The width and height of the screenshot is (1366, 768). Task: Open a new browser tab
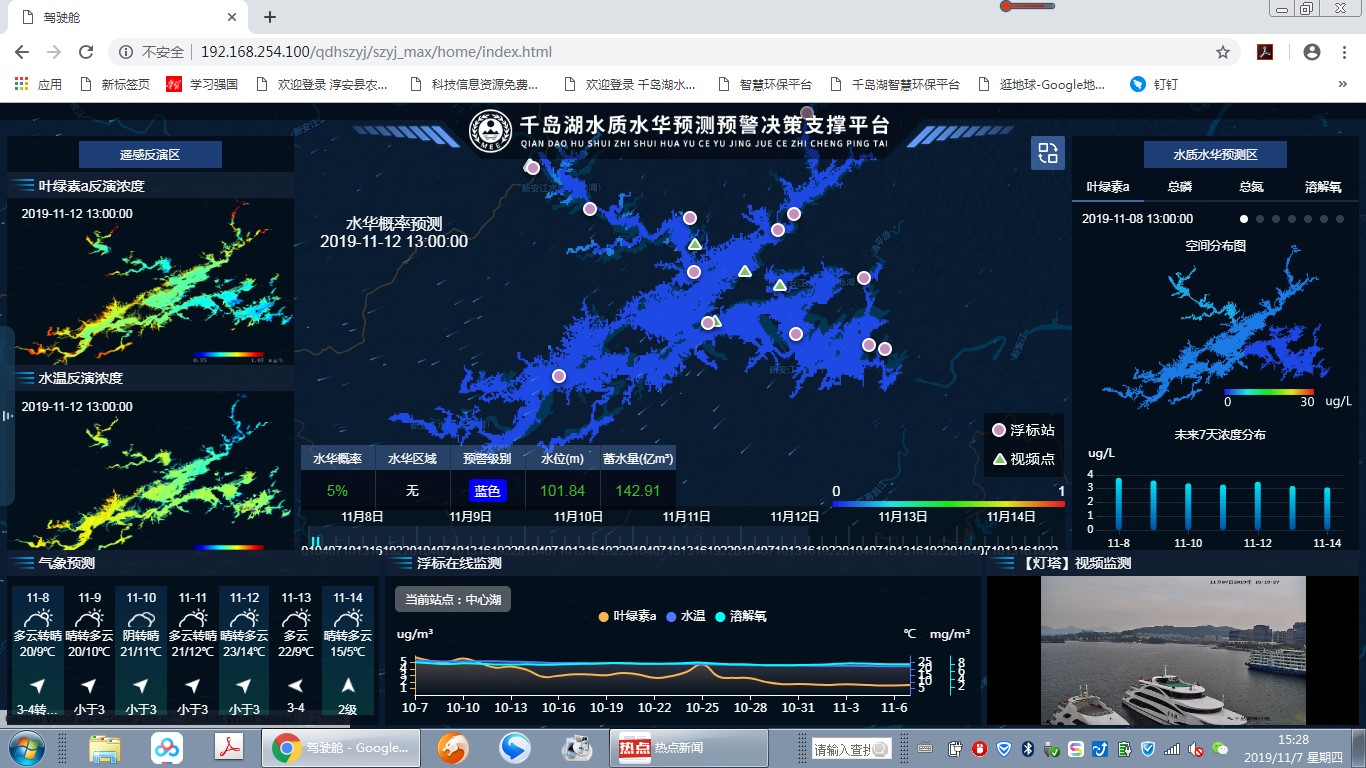[270, 17]
